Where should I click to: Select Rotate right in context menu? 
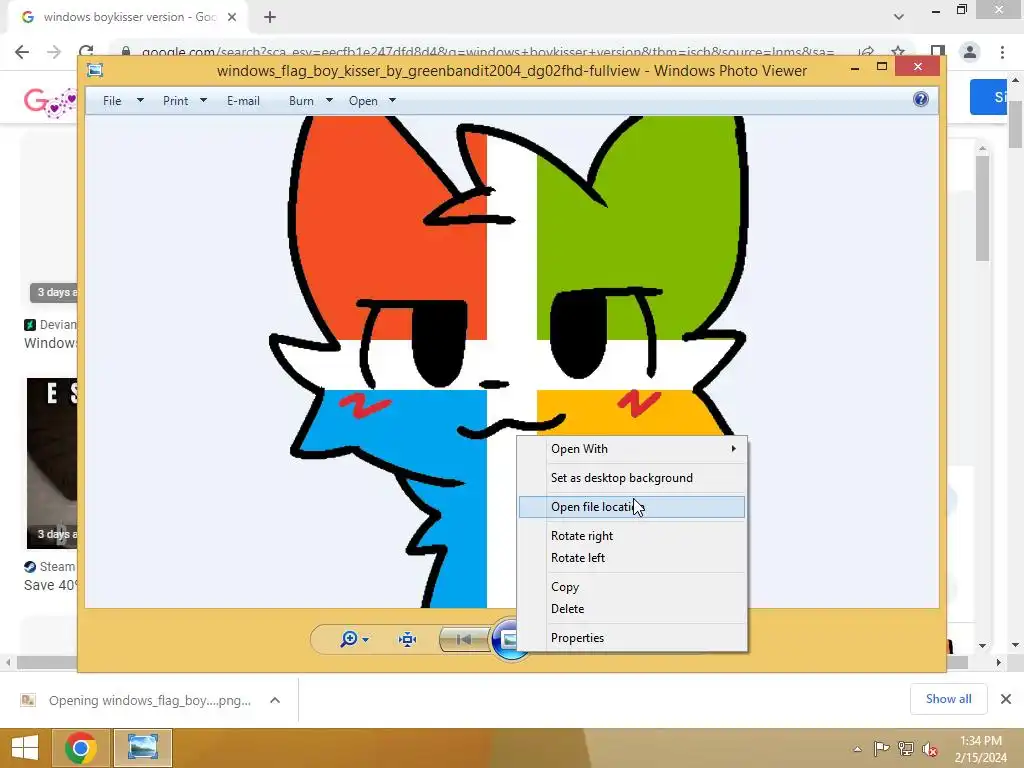click(x=632, y=536)
